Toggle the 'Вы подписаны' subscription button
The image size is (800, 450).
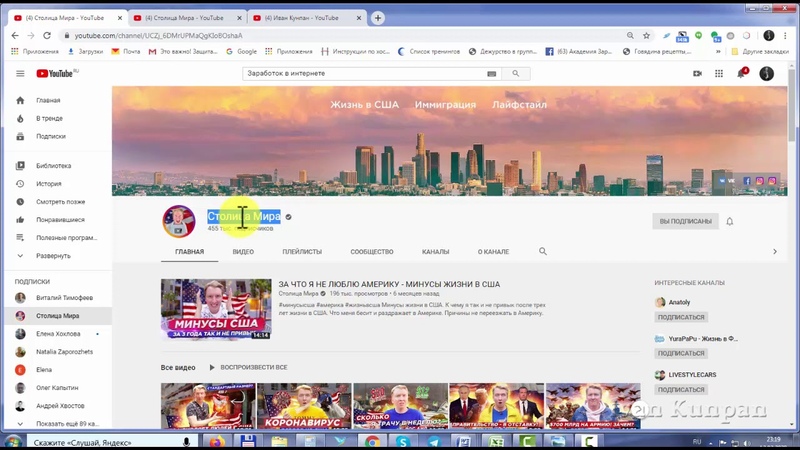click(685, 221)
